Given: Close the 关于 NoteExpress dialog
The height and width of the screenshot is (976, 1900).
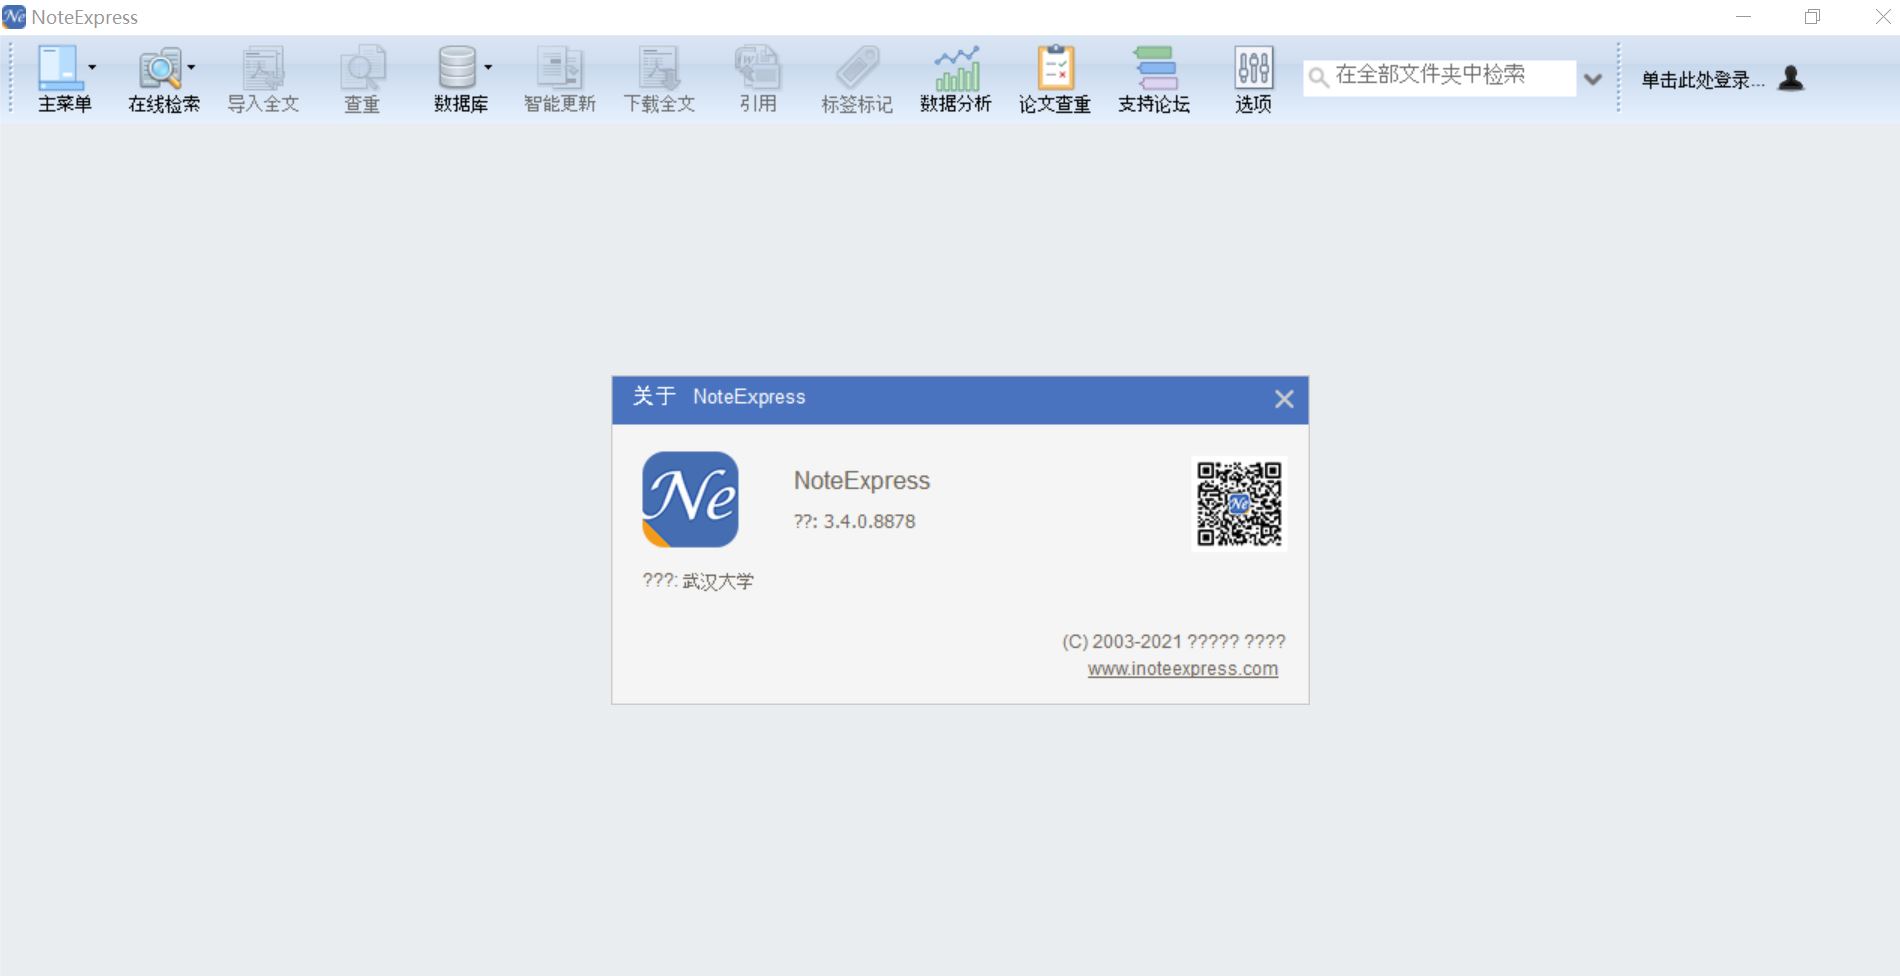Looking at the screenshot, I should click(x=1284, y=399).
